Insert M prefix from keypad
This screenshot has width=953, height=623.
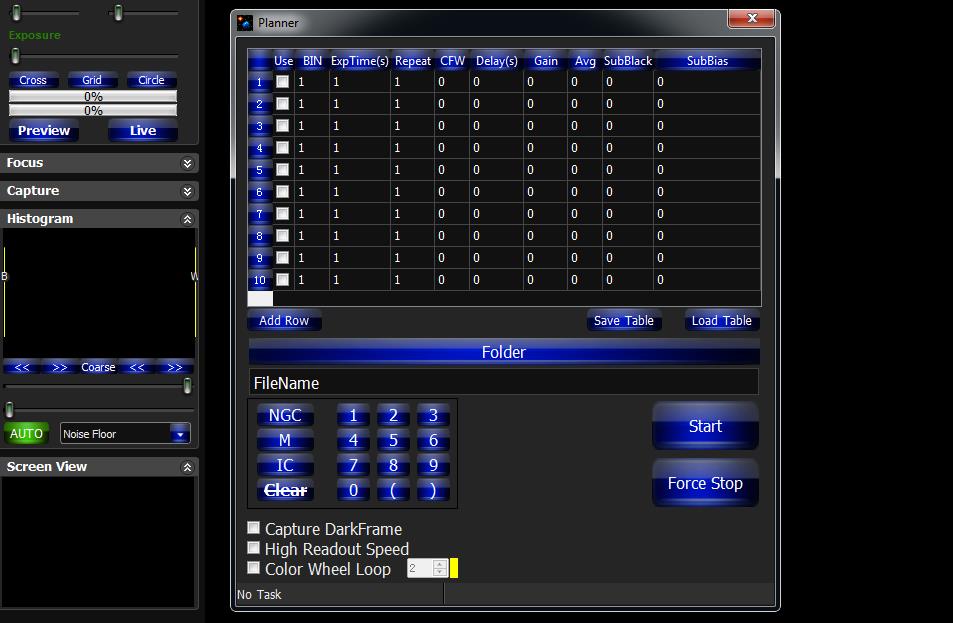pyautogui.click(x=285, y=440)
